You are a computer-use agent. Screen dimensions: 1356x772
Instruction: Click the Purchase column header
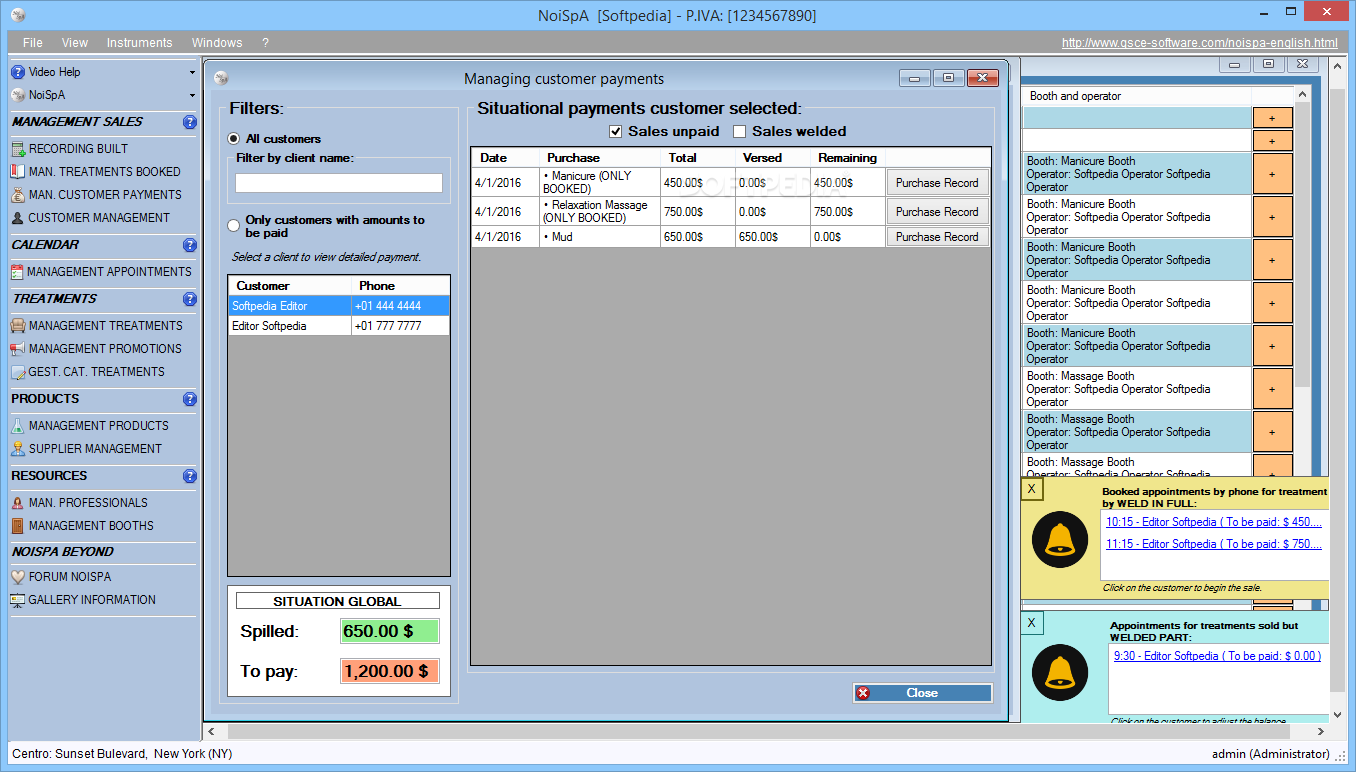(x=600, y=158)
